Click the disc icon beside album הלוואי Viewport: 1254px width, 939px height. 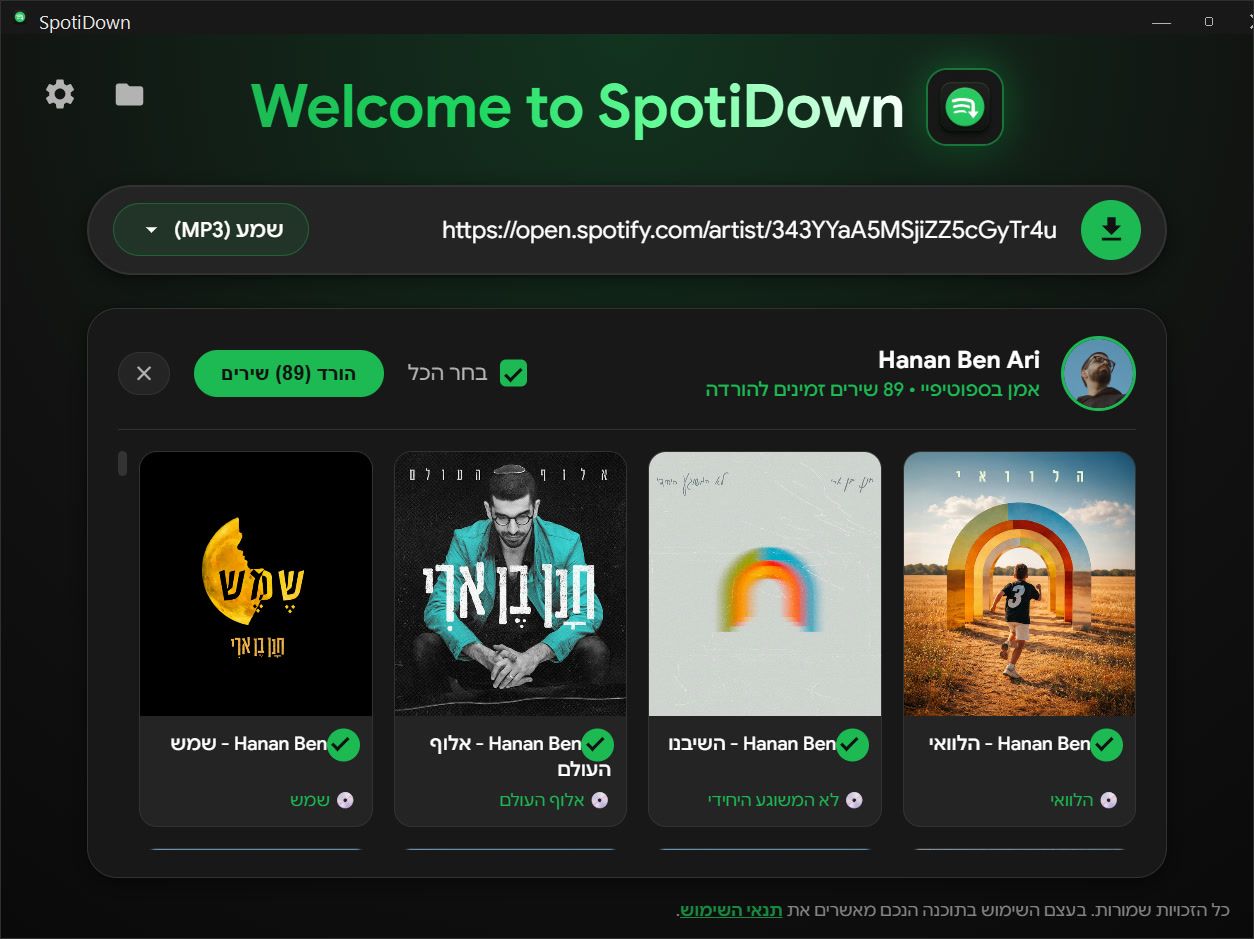pyautogui.click(x=1108, y=800)
